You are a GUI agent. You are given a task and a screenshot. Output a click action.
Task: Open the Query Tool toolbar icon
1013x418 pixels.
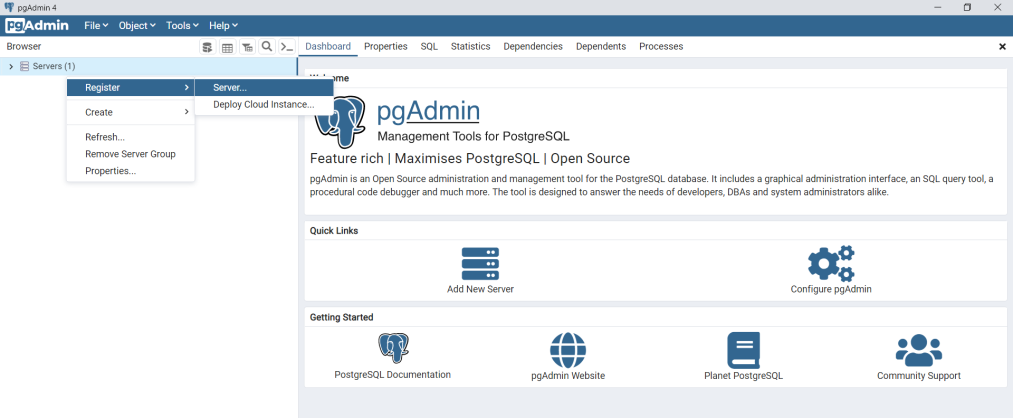coord(207,47)
